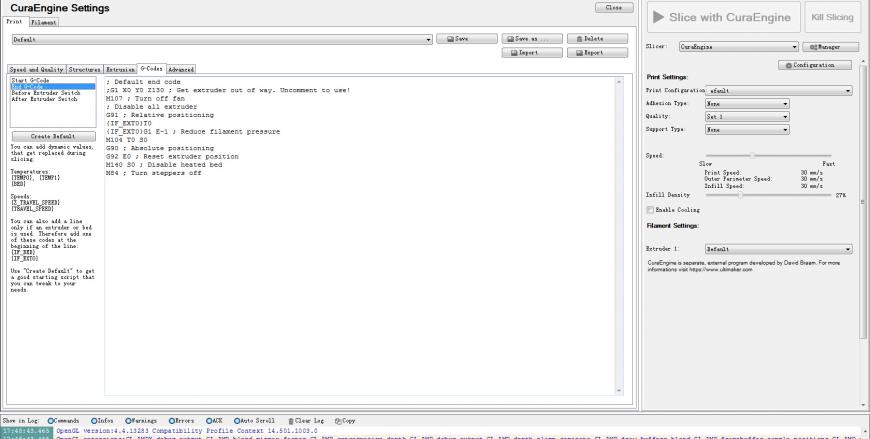Image resolution: width=870 pixels, height=439 pixels.
Task: Start slicing with the Slice with CuraEngine button
Action: click(724, 17)
